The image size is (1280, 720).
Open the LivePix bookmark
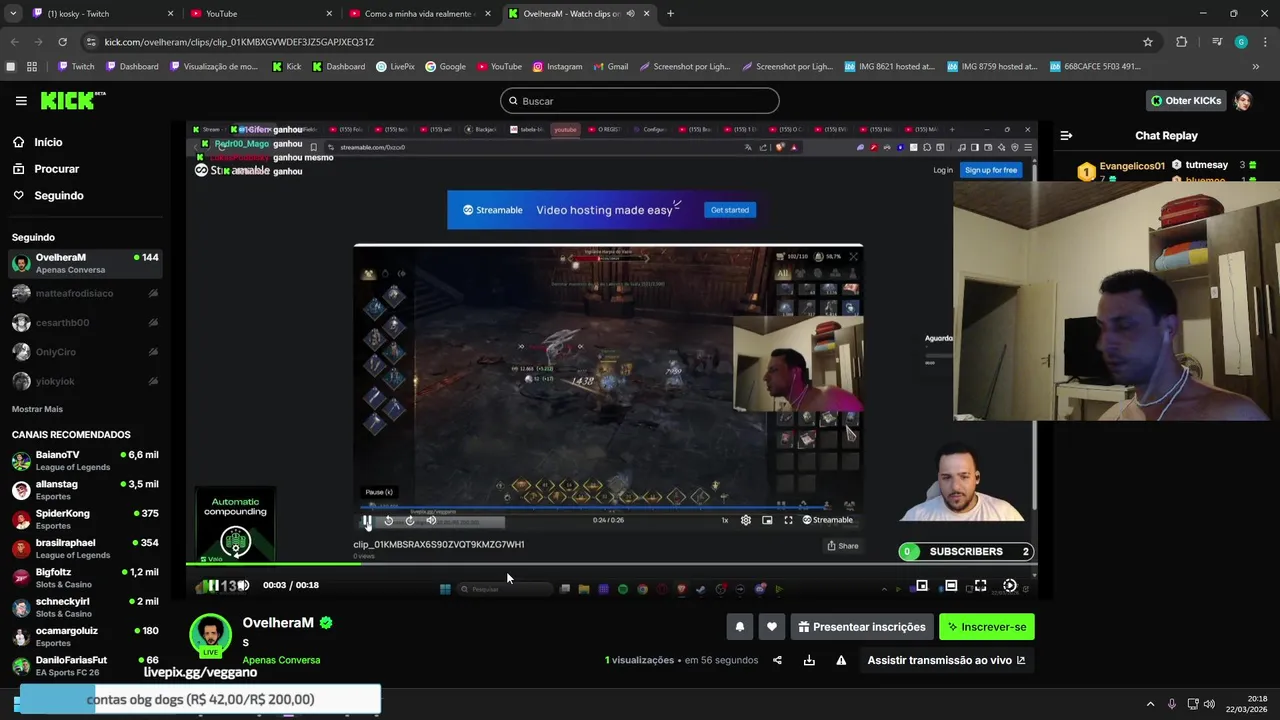(x=395, y=67)
